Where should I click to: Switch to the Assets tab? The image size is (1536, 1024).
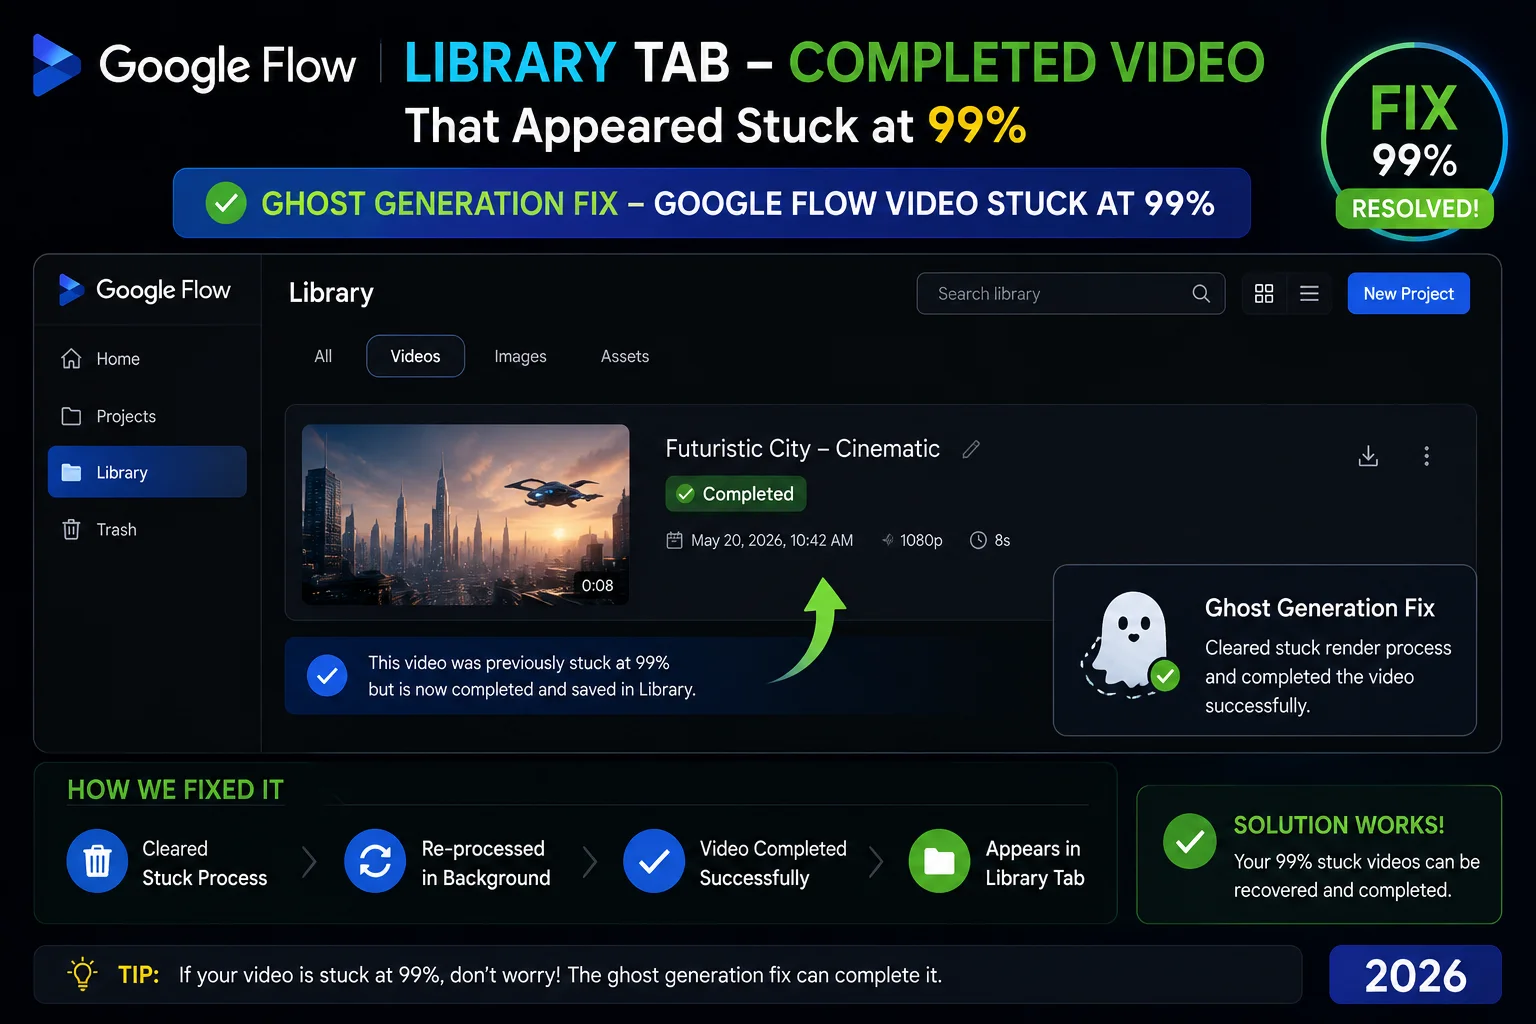coord(625,356)
